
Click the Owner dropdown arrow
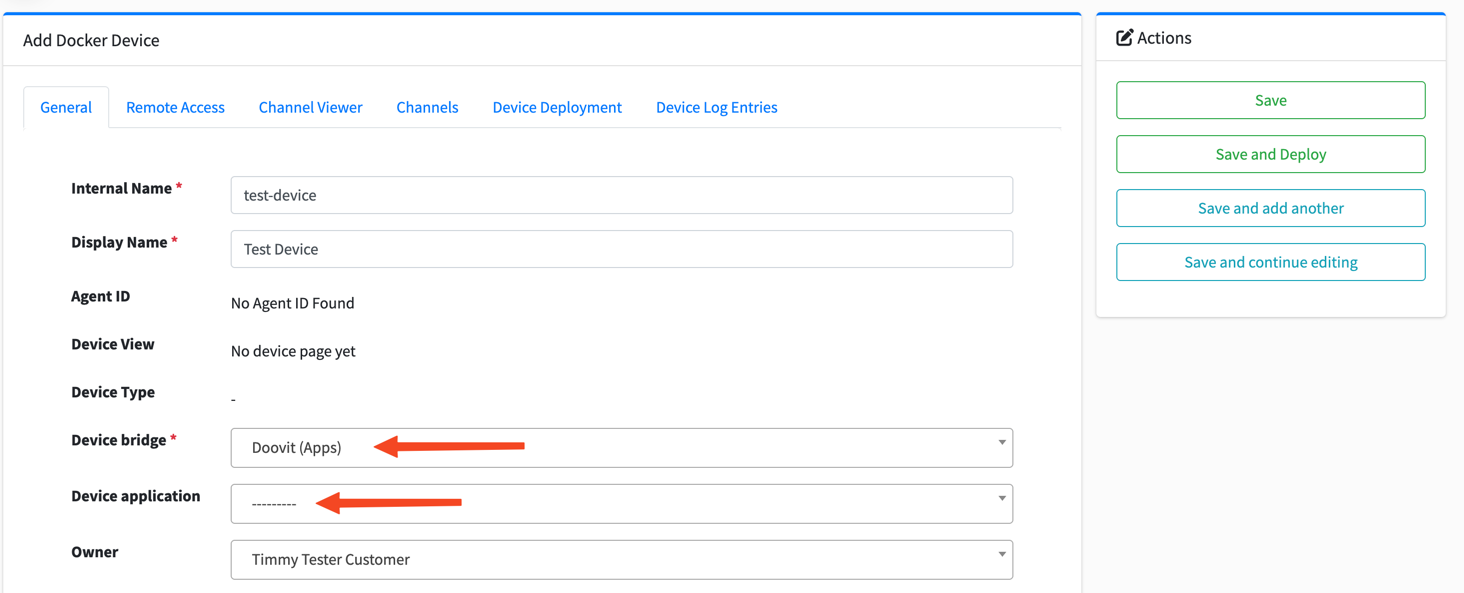click(x=1001, y=554)
